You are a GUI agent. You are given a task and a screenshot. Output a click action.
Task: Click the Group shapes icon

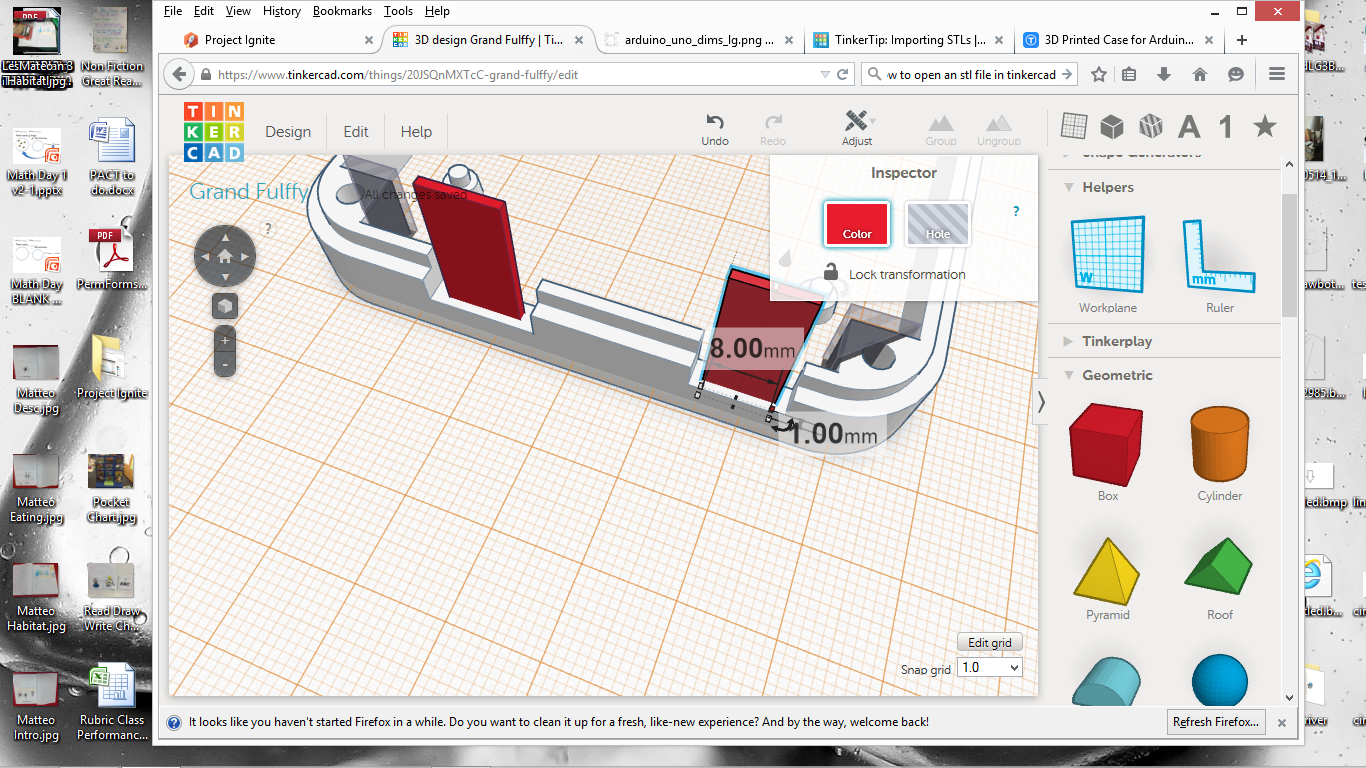[x=940, y=123]
